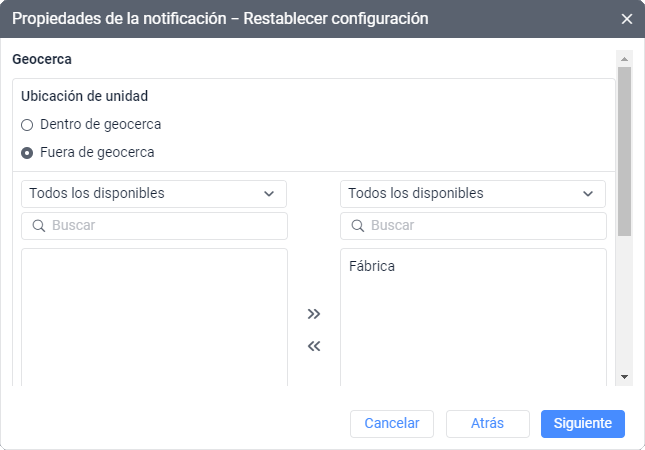Select the 'Fuera de geocerca' radio option
The width and height of the screenshot is (645, 450).
27,153
